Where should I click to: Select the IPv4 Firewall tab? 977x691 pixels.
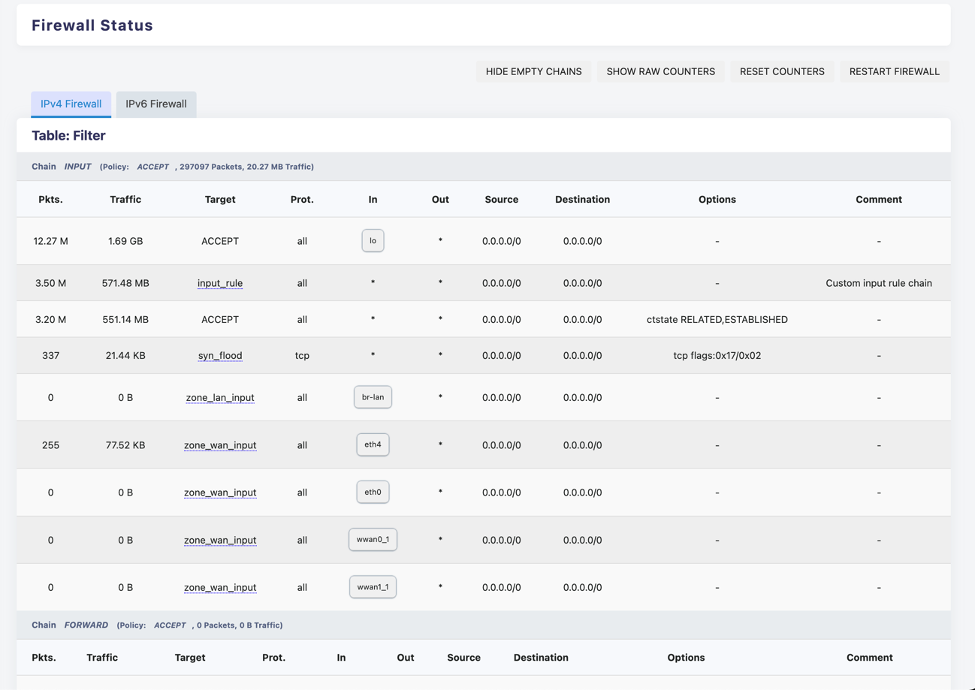[70, 104]
